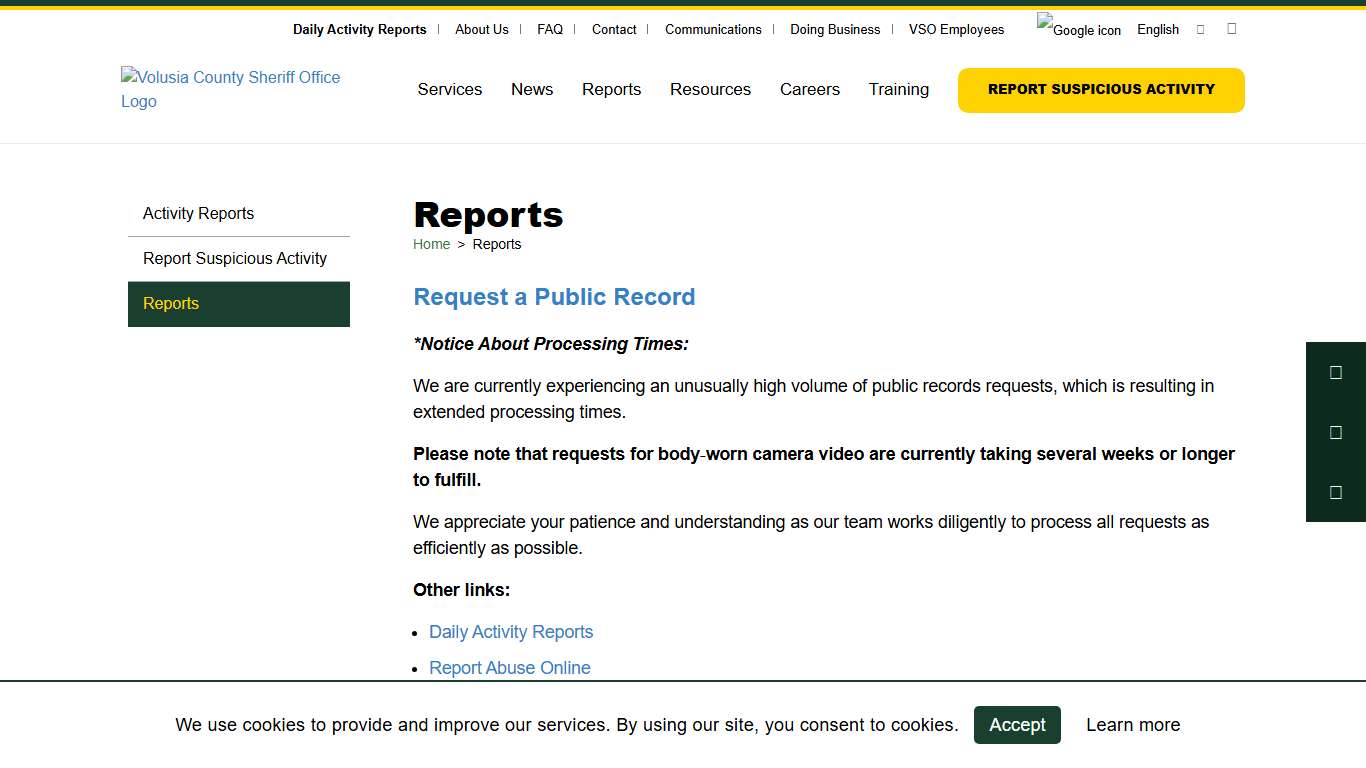Open the FAQ menu item
This screenshot has width=1366, height=768.
pyautogui.click(x=550, y=29)
